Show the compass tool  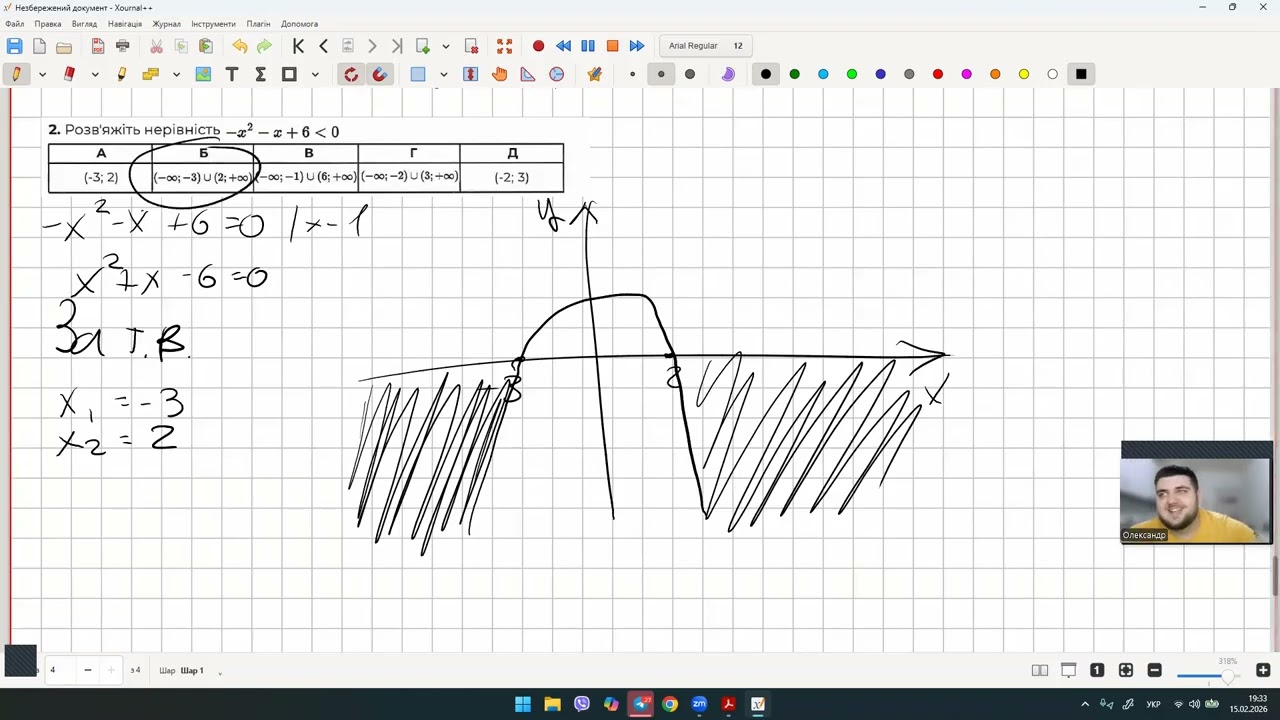[x=557, y=74]
